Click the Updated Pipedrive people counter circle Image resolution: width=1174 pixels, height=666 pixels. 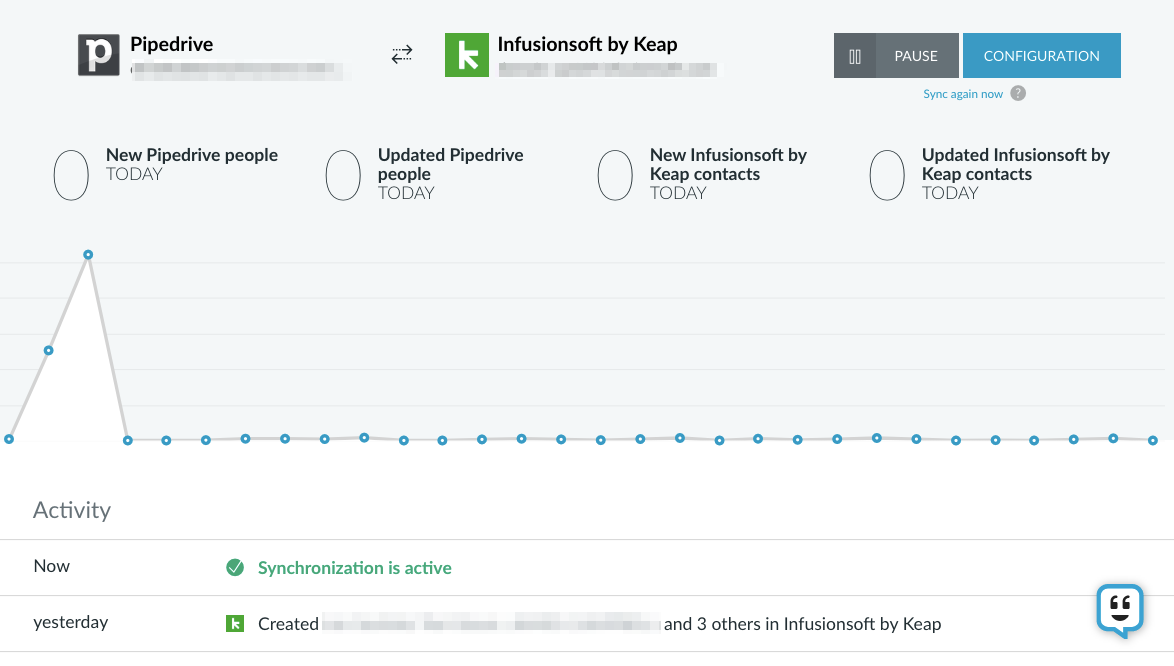pyautogui.click(x=343, y=175)
